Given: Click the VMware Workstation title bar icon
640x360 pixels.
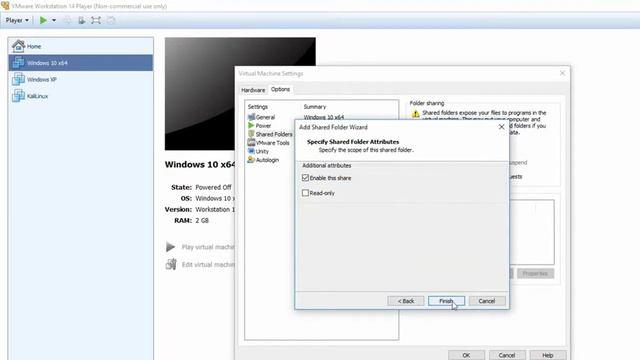Looking at the screenshot, I should coord(5,6).
